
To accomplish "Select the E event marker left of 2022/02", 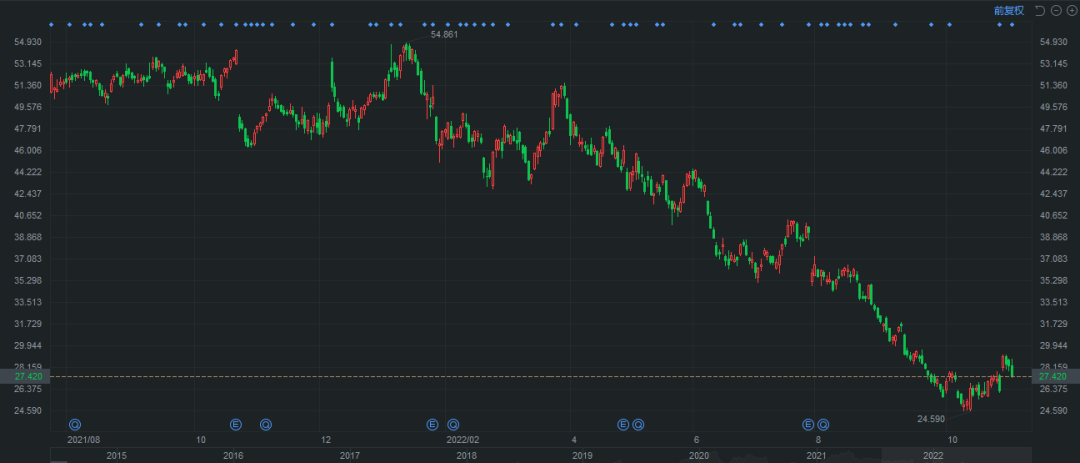I will pyautogui.click(x=433, y=424).
